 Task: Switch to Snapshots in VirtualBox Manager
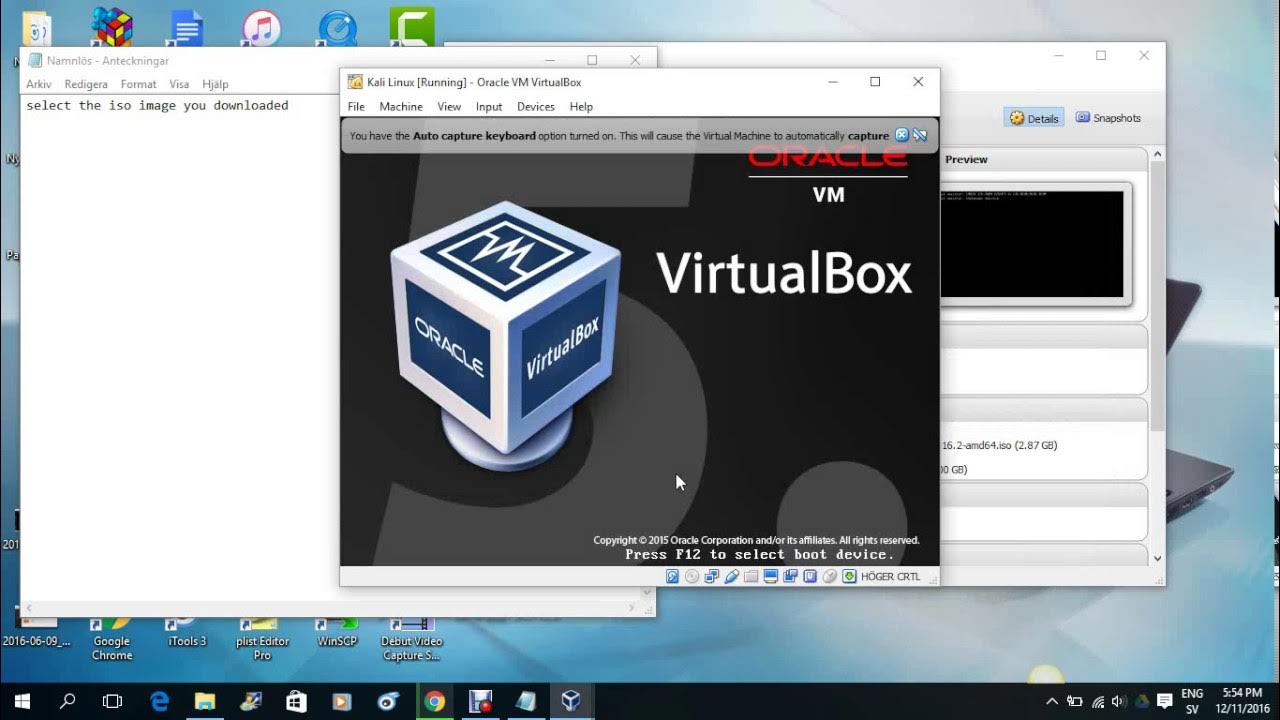[x=1108, y=118]
